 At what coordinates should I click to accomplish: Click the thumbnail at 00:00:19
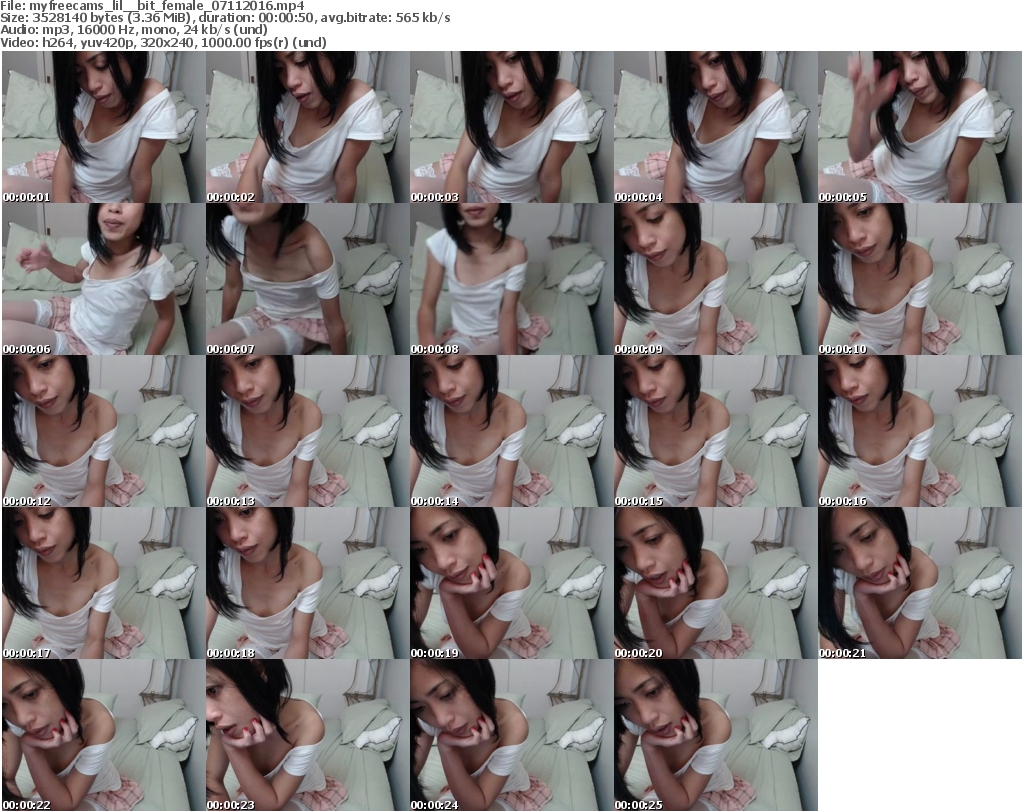510,583
